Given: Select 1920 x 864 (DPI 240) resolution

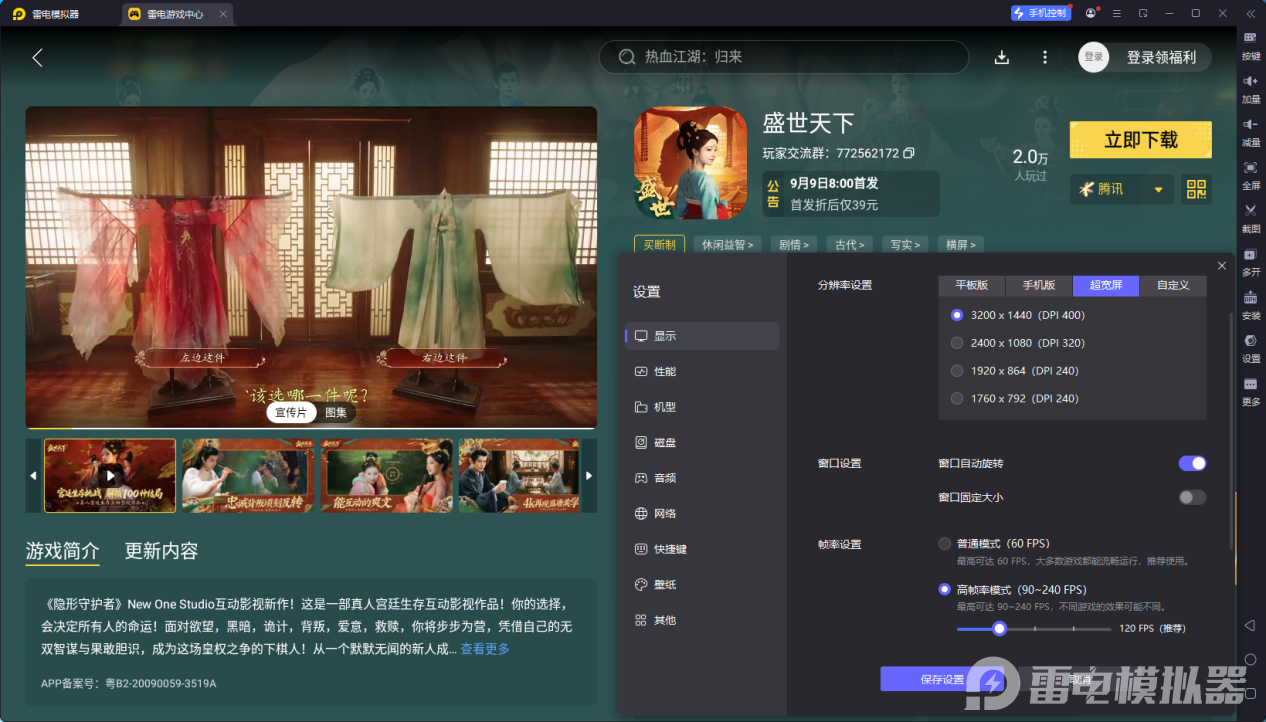Looking at the screenshot, I should point(957,371).
